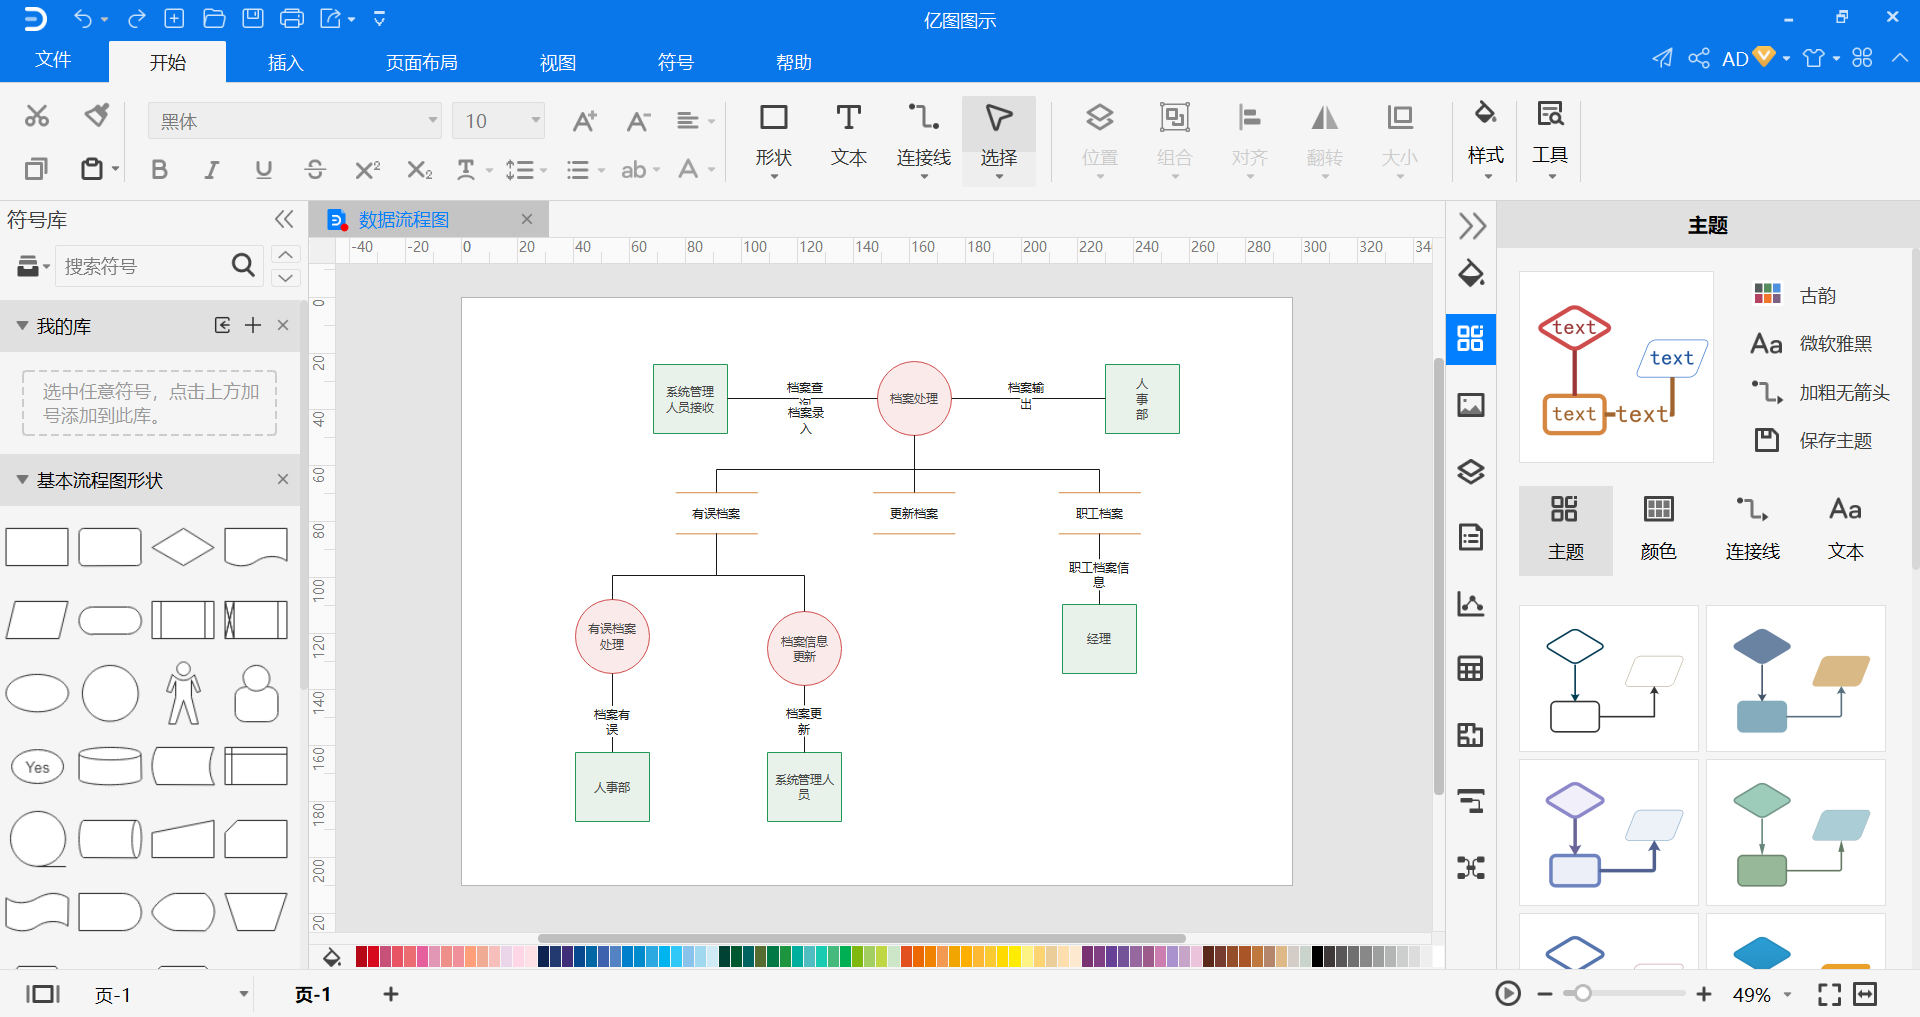
Task: Open the 页面布局 ribbon tab
Action: [421, 62]
